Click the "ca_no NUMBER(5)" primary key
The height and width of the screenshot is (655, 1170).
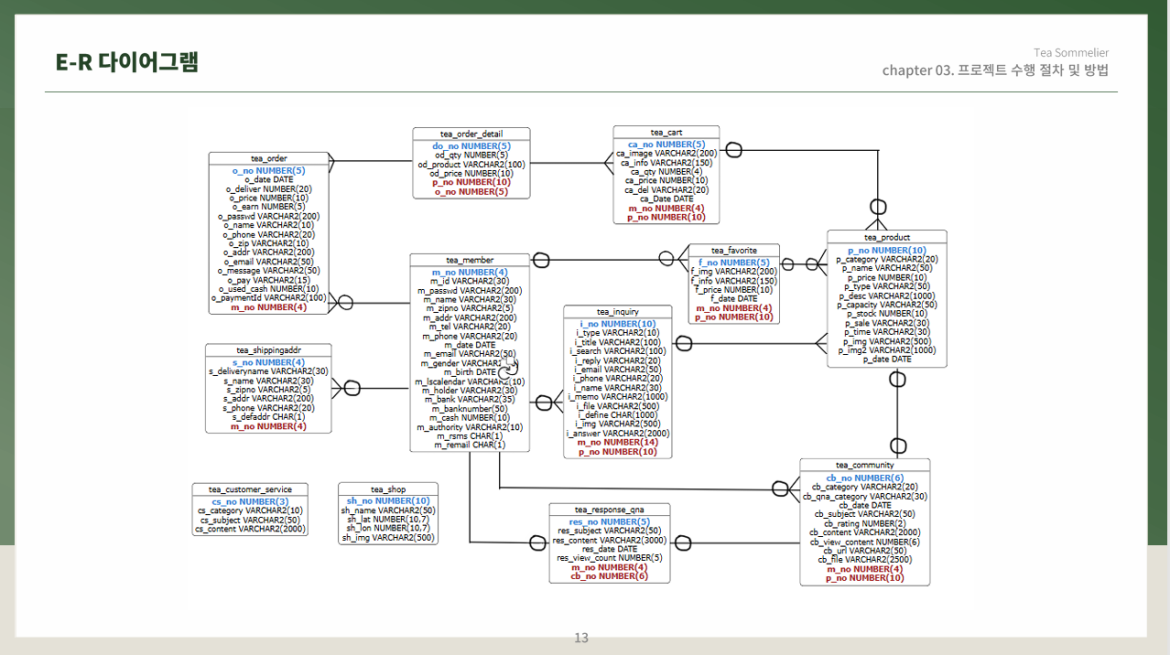point(666,145)
